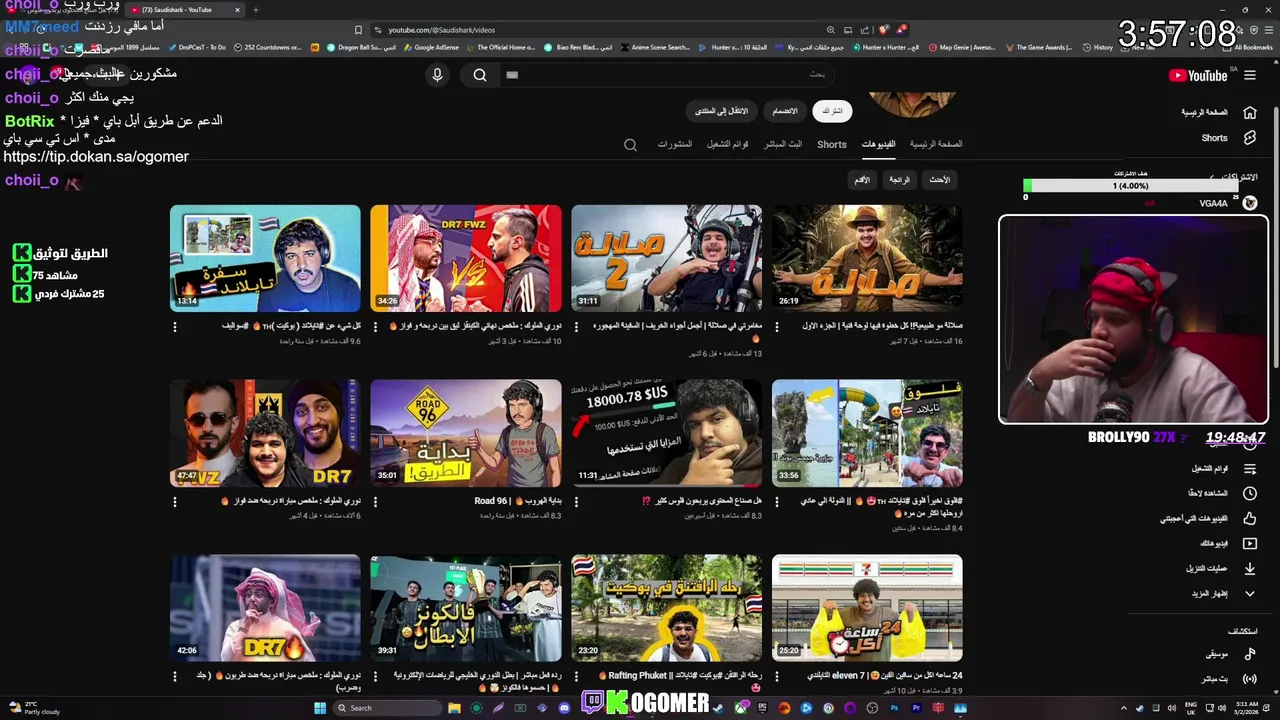Search within channel using magnifier in tab row

[630, 145]
